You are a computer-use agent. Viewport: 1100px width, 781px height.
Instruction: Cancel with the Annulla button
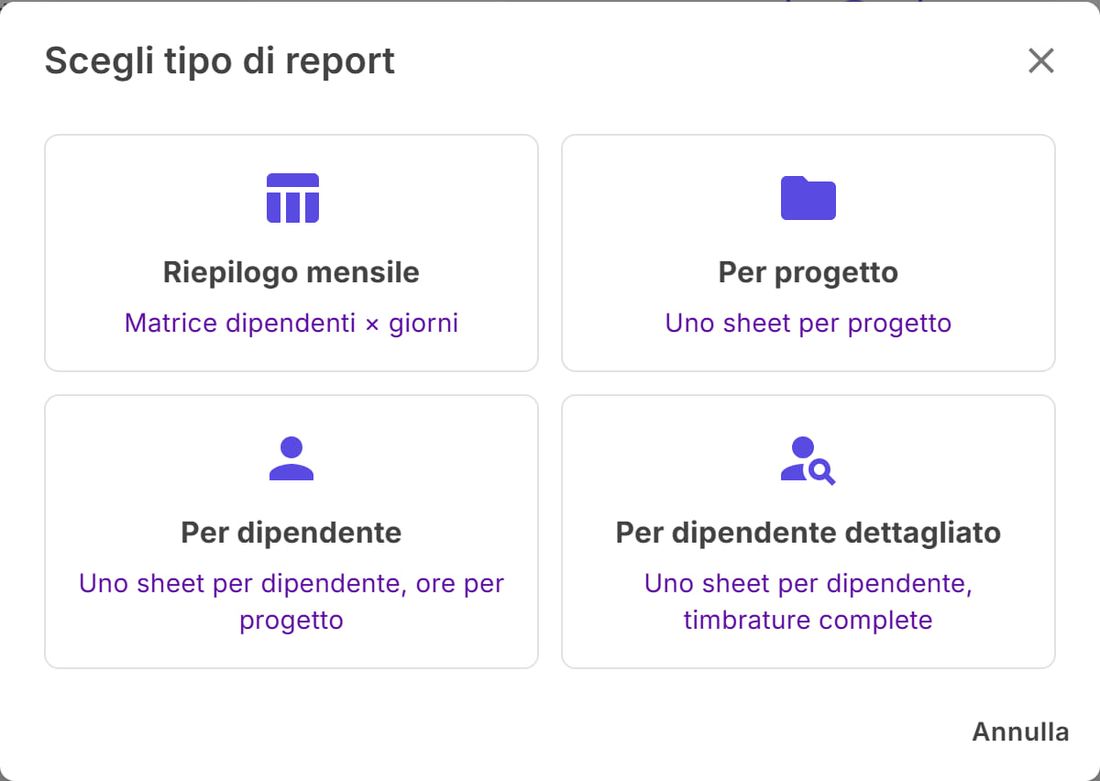[1020, 732]
